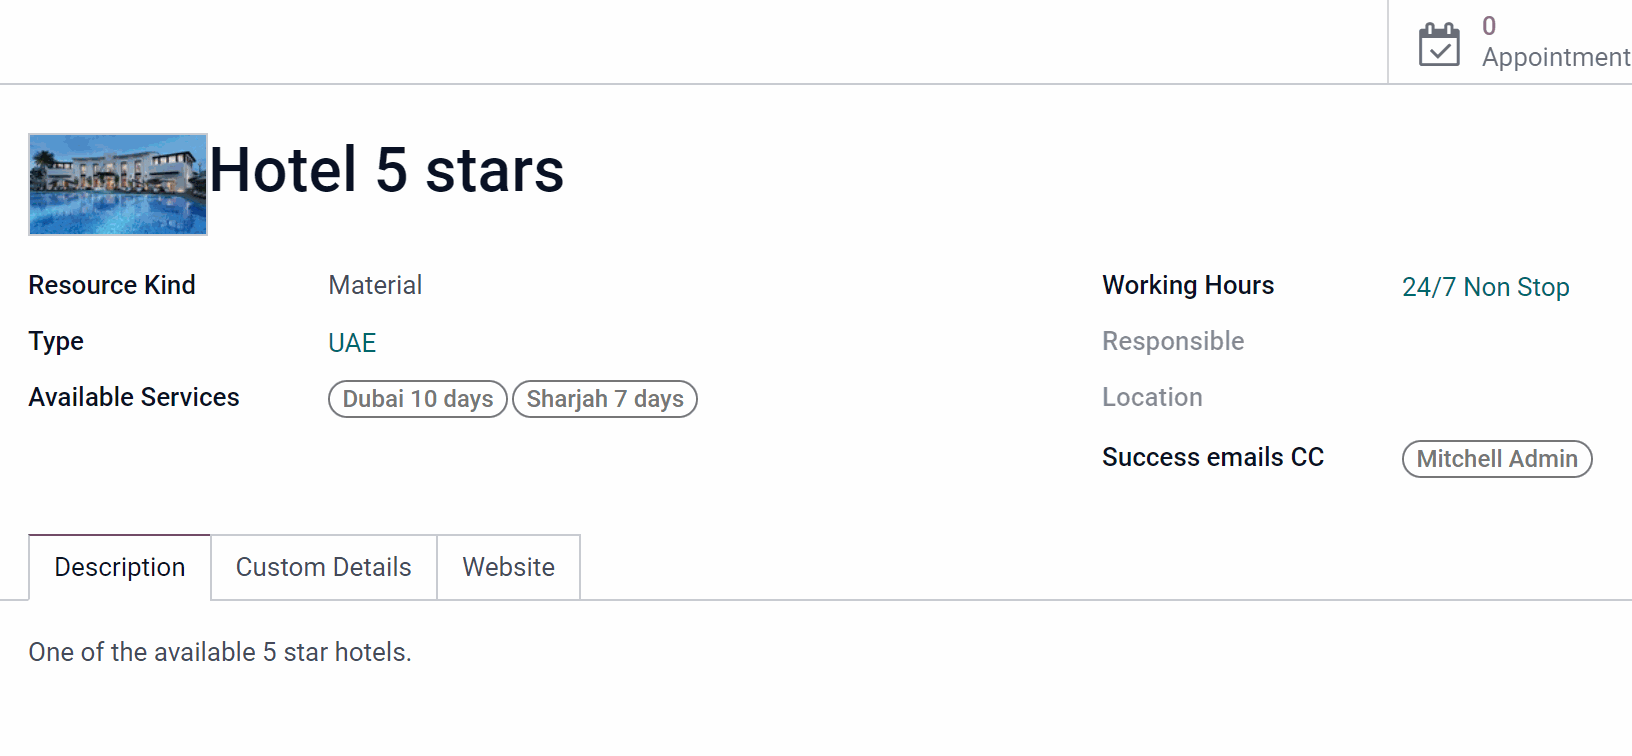Click the Sharjah 7 days tag
The image size is (1632, 756).
[605, 399]
